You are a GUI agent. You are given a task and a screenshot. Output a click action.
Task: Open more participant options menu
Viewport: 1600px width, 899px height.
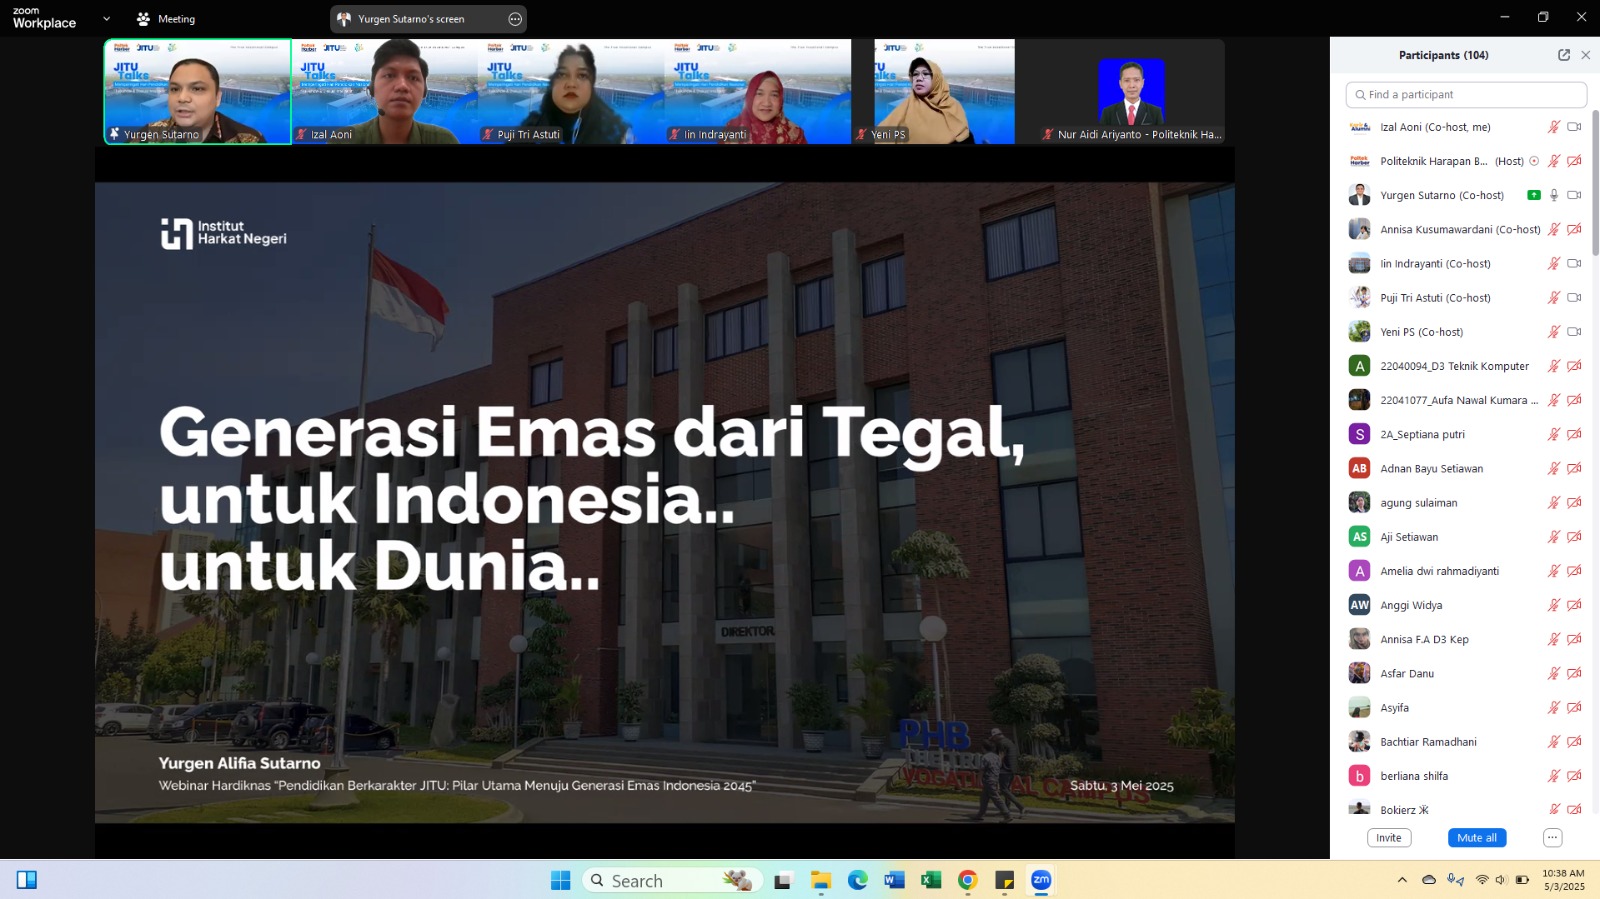(x=1552, y=838)
